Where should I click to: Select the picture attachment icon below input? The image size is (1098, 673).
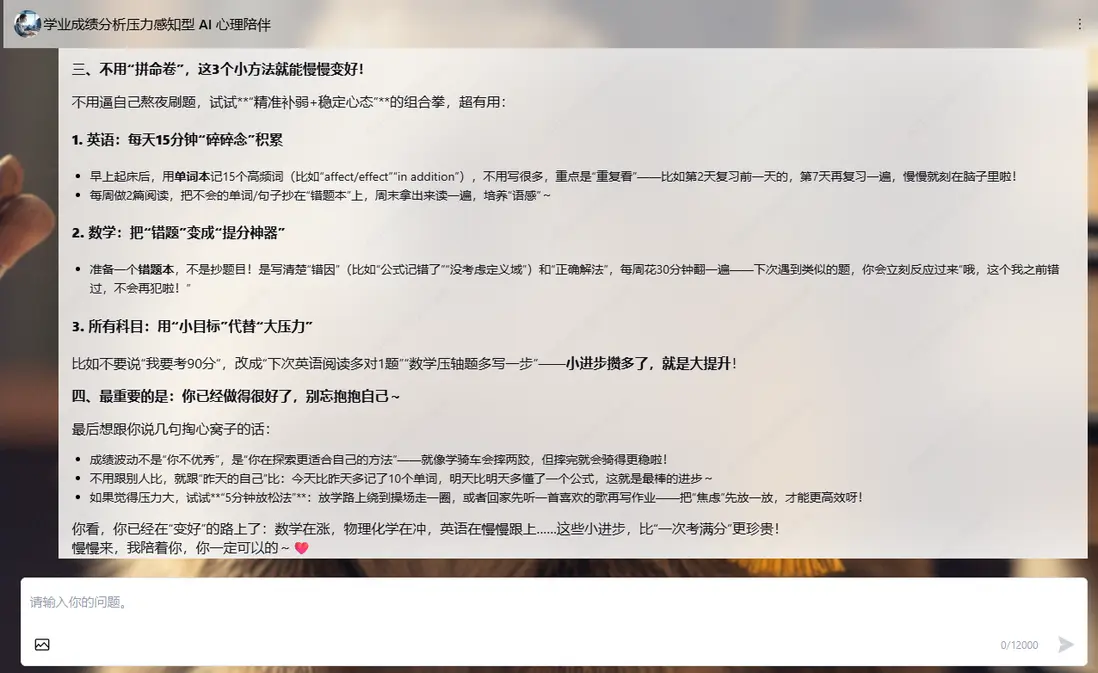(42, 644)
